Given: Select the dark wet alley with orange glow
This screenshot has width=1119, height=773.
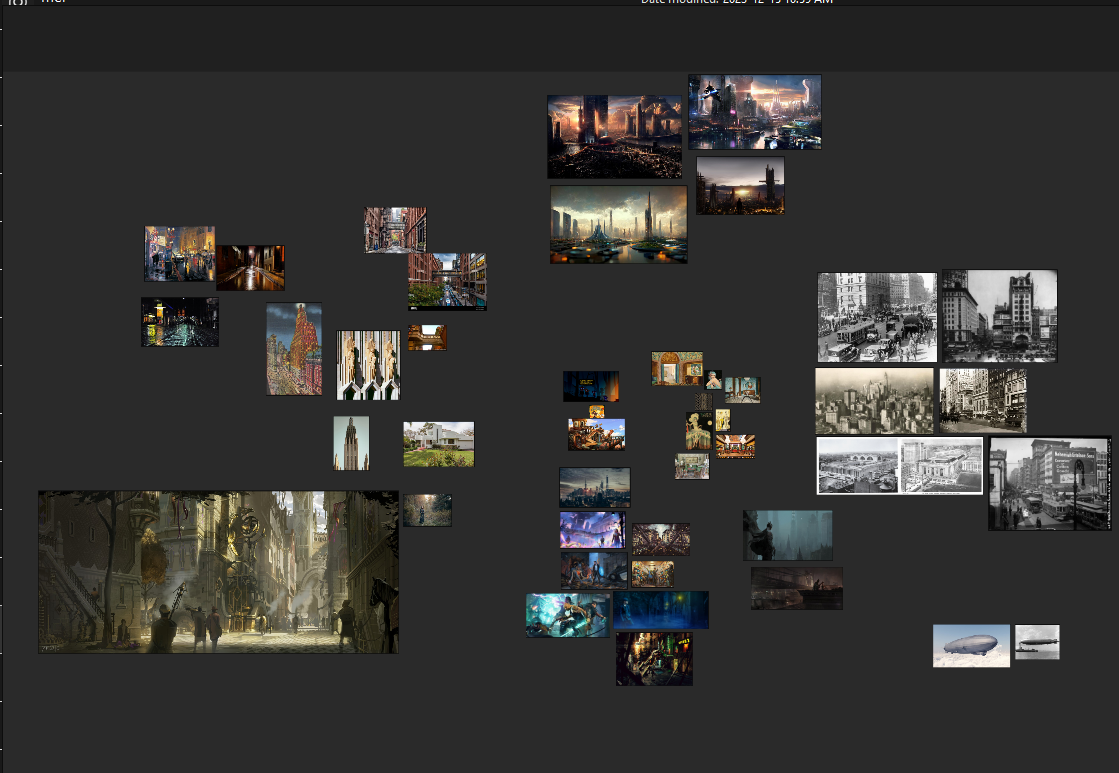Looking at the screenshot, I should 250,268.
